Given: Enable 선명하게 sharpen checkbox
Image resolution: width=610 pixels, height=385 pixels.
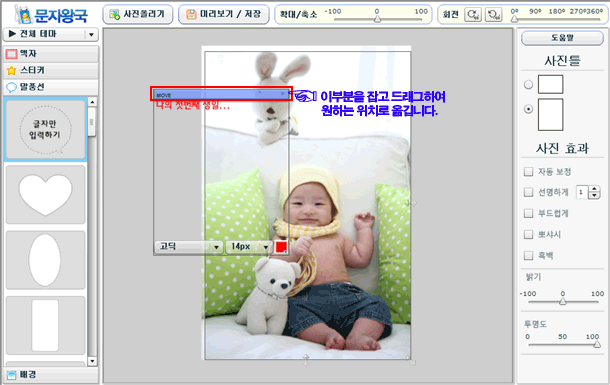Looking at the screenshot, I should tap(528, 192).
